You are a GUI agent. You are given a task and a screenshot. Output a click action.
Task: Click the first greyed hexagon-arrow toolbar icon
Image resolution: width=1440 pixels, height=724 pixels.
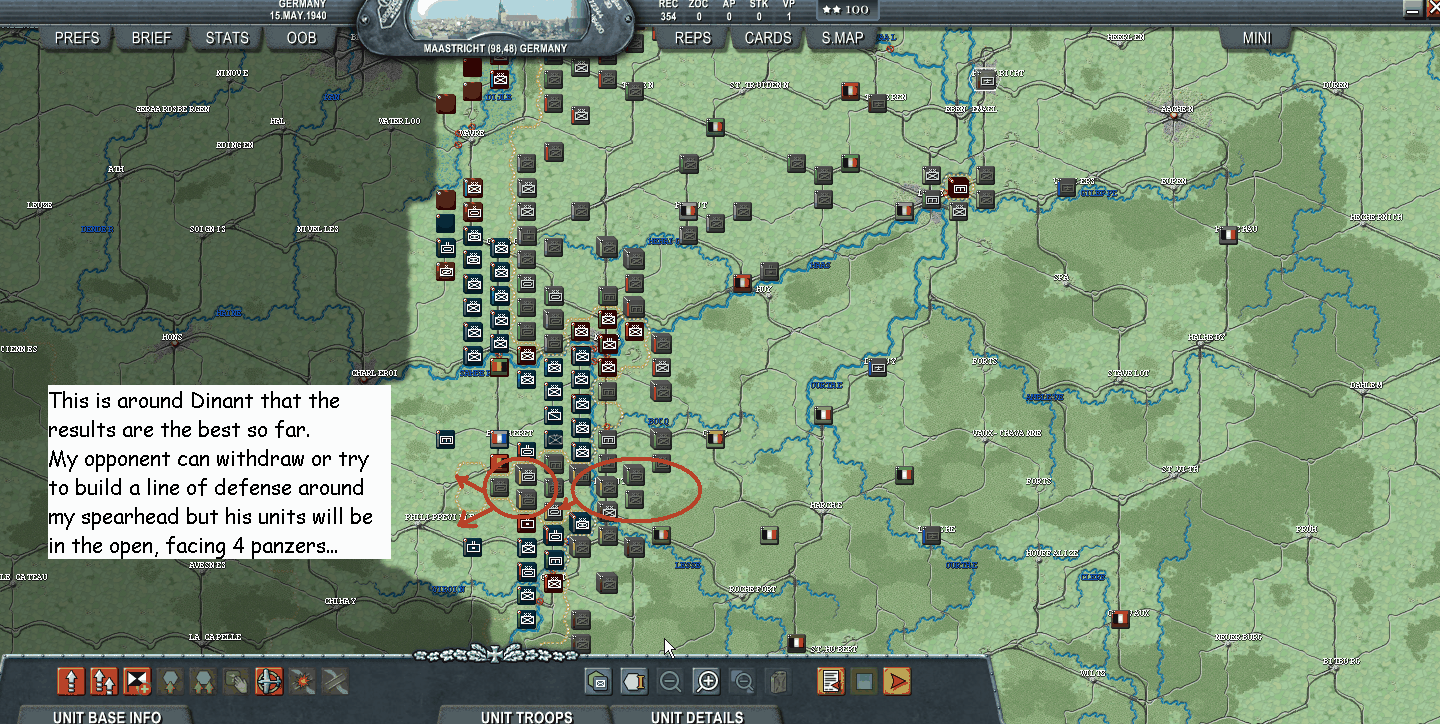170,682
